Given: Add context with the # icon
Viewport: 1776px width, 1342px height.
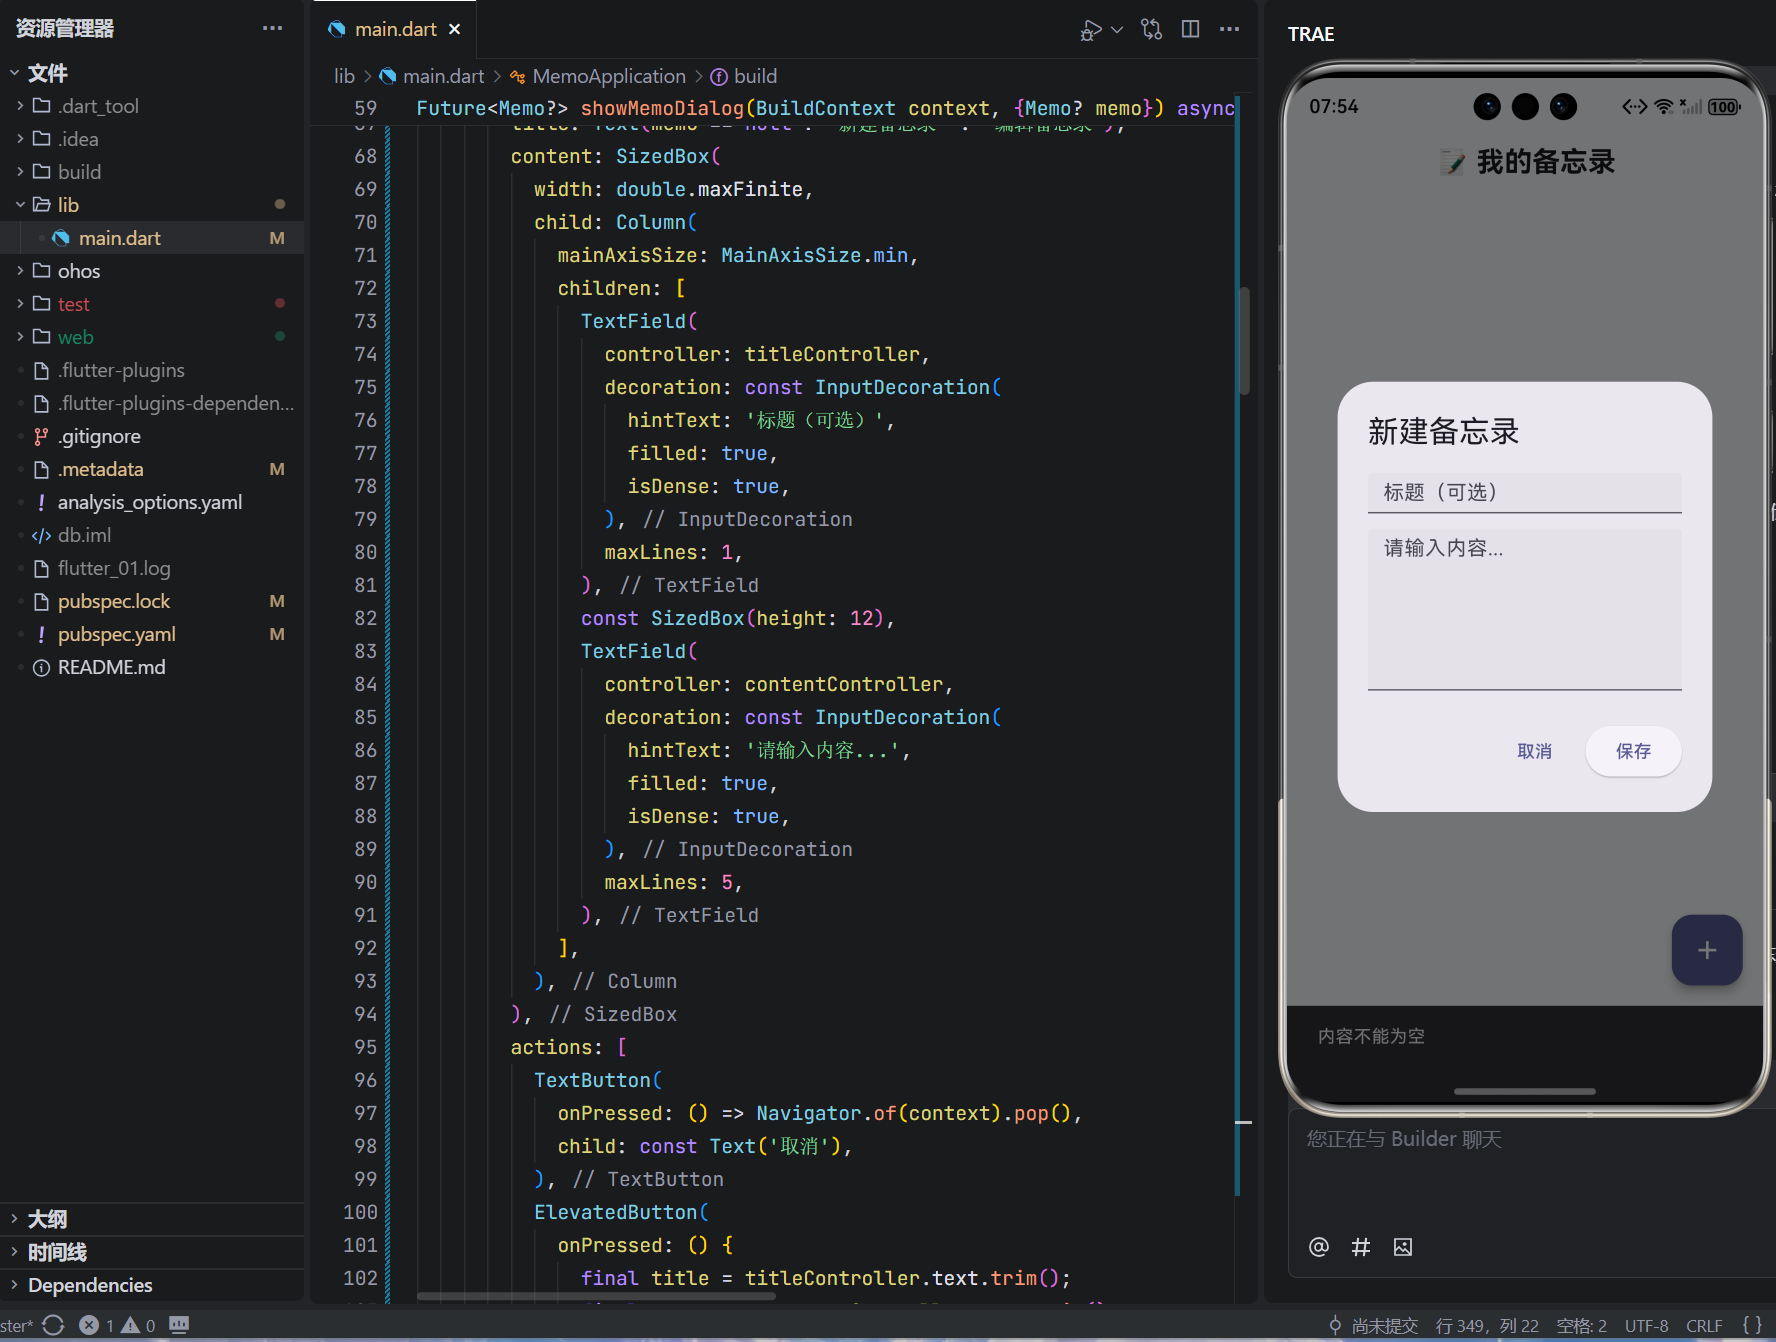Looking at the screenshot, I should click(x=1361, y=1247).
